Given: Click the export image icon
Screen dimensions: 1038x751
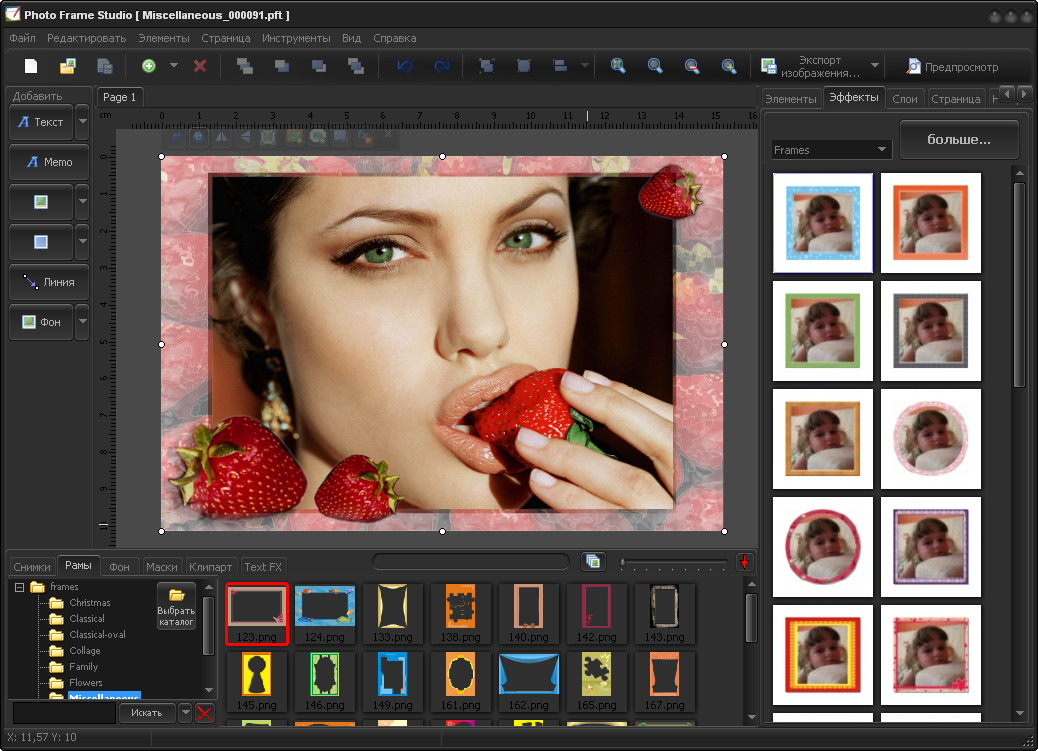Looking at the screenshot, I should [x=769, y=66].
